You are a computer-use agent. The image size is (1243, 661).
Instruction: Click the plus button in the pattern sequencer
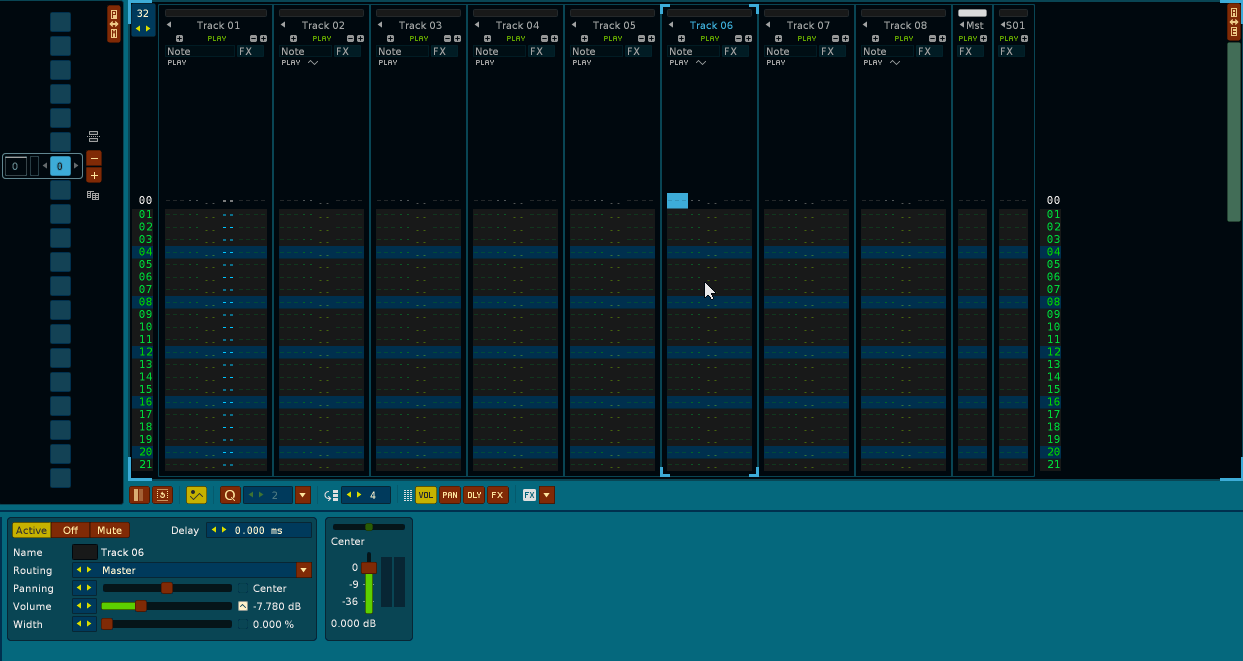tap(94, 175)
